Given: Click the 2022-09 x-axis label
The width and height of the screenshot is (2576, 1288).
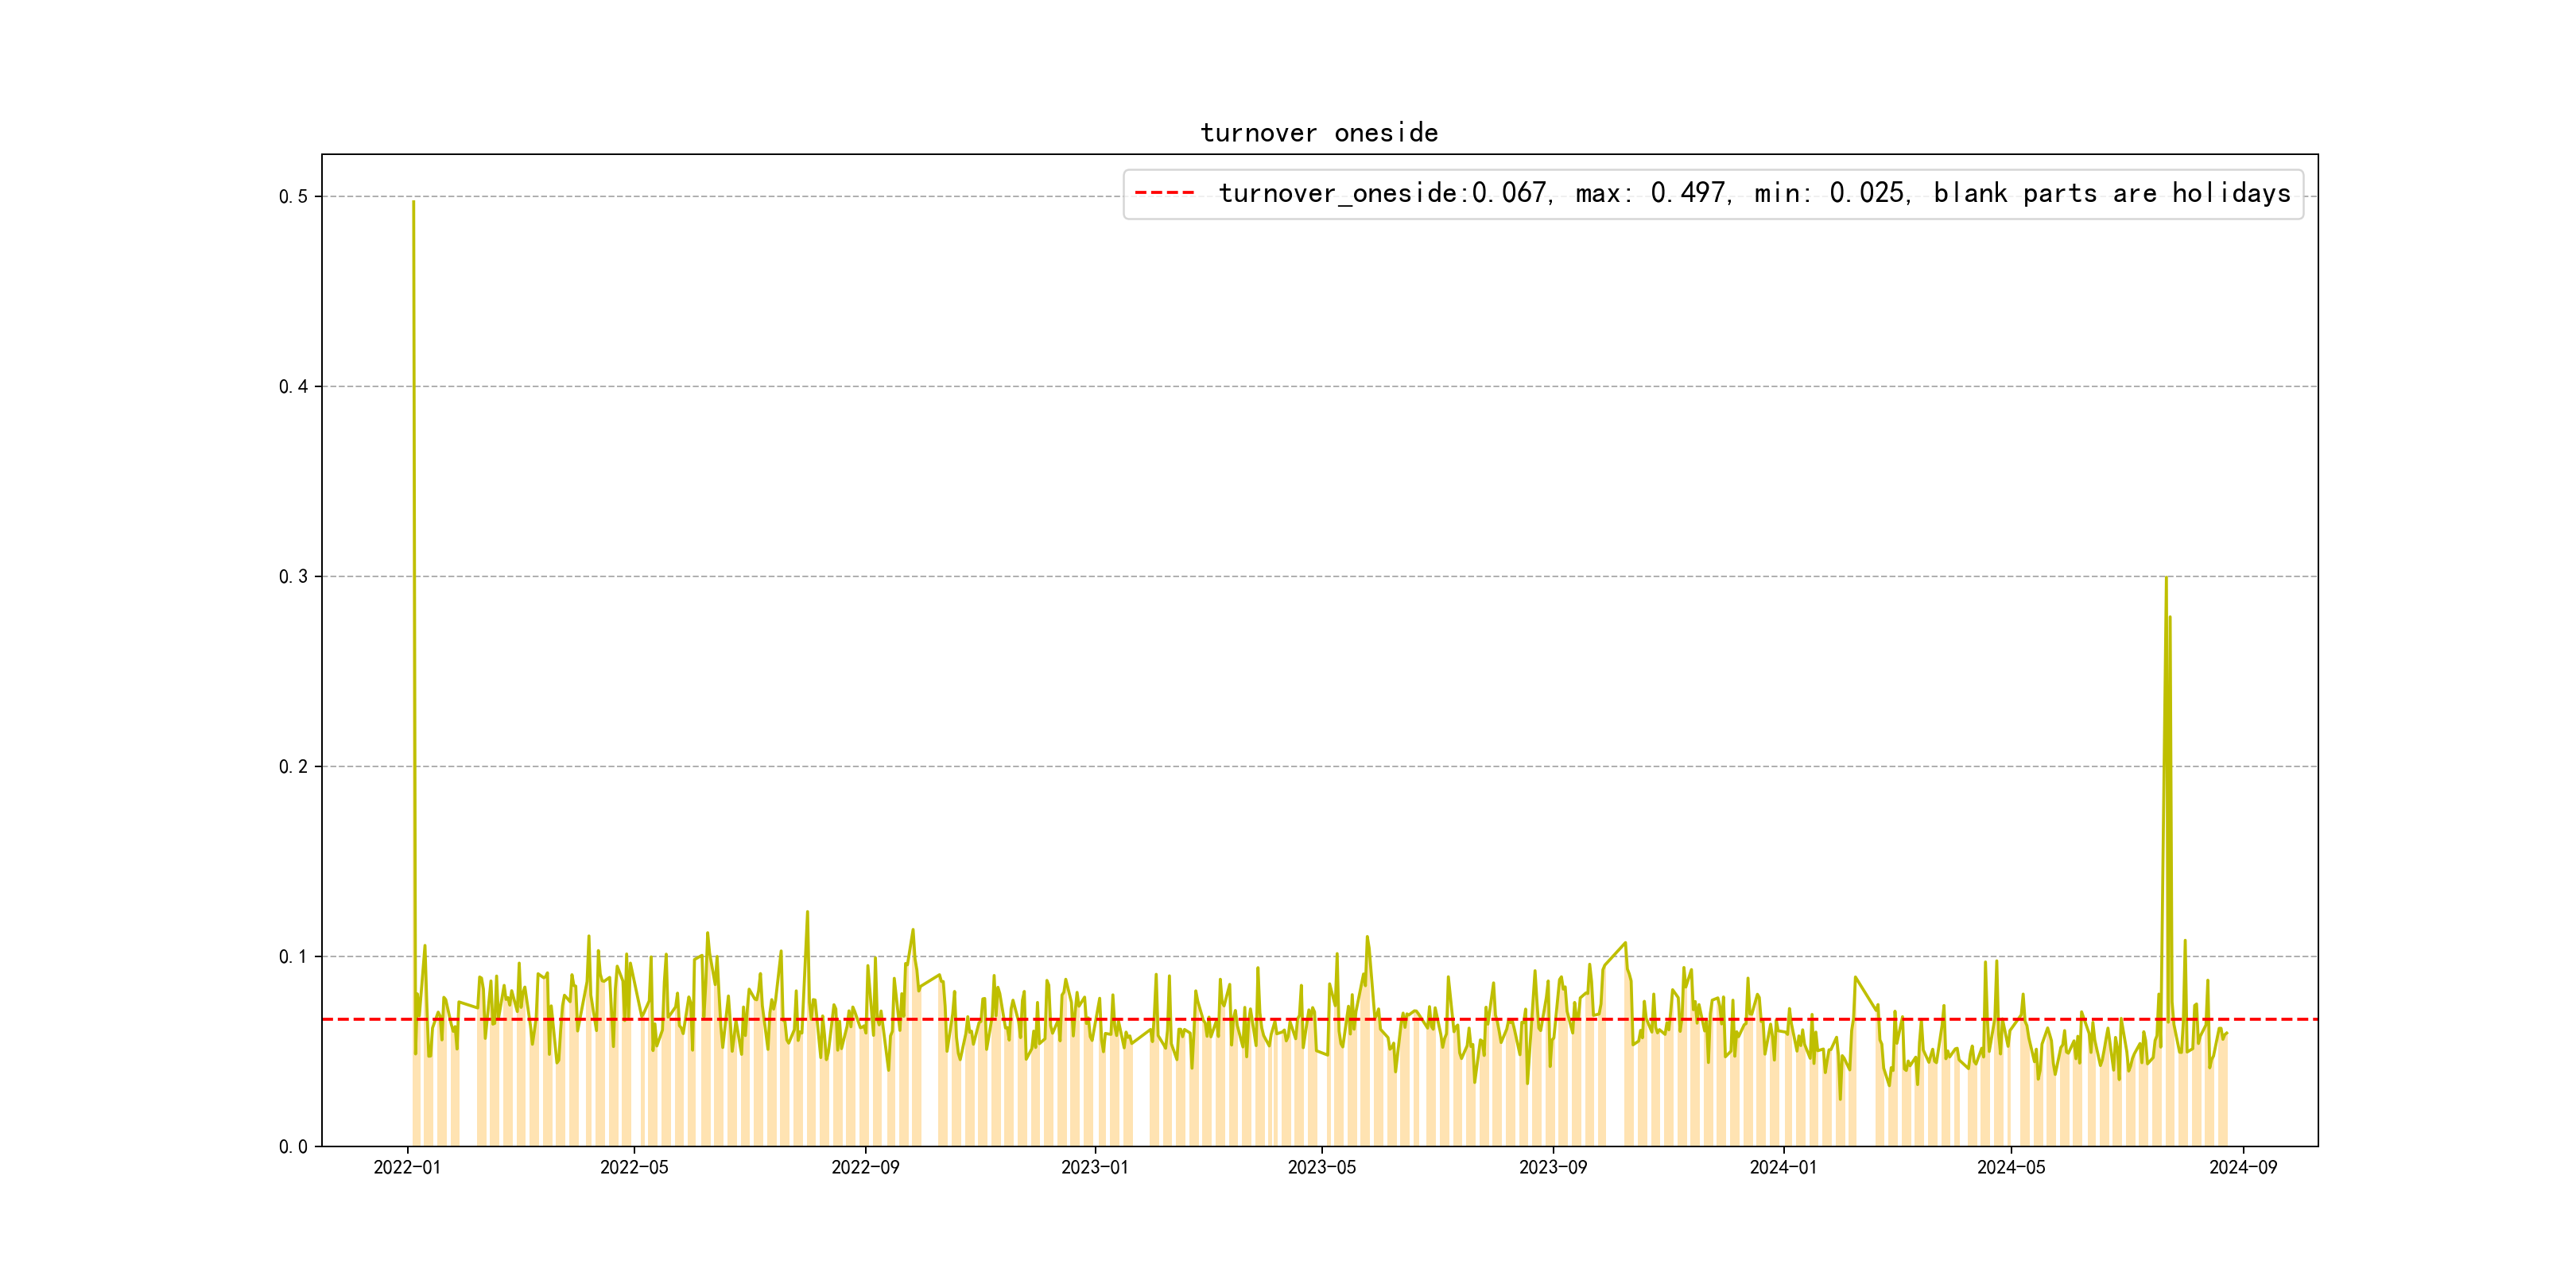Looking at the screenshot, I should coord(865,1168).
